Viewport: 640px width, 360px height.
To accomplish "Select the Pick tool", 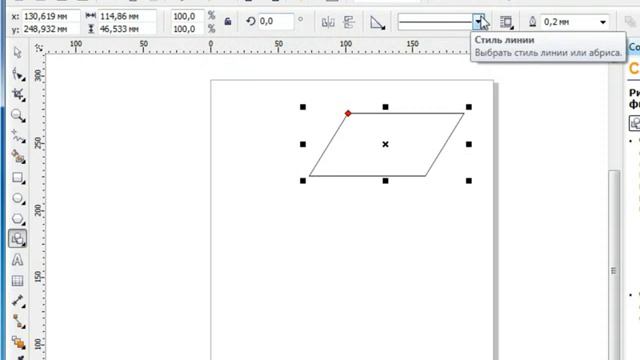I will pyautogui.click(x=17, y=53).
